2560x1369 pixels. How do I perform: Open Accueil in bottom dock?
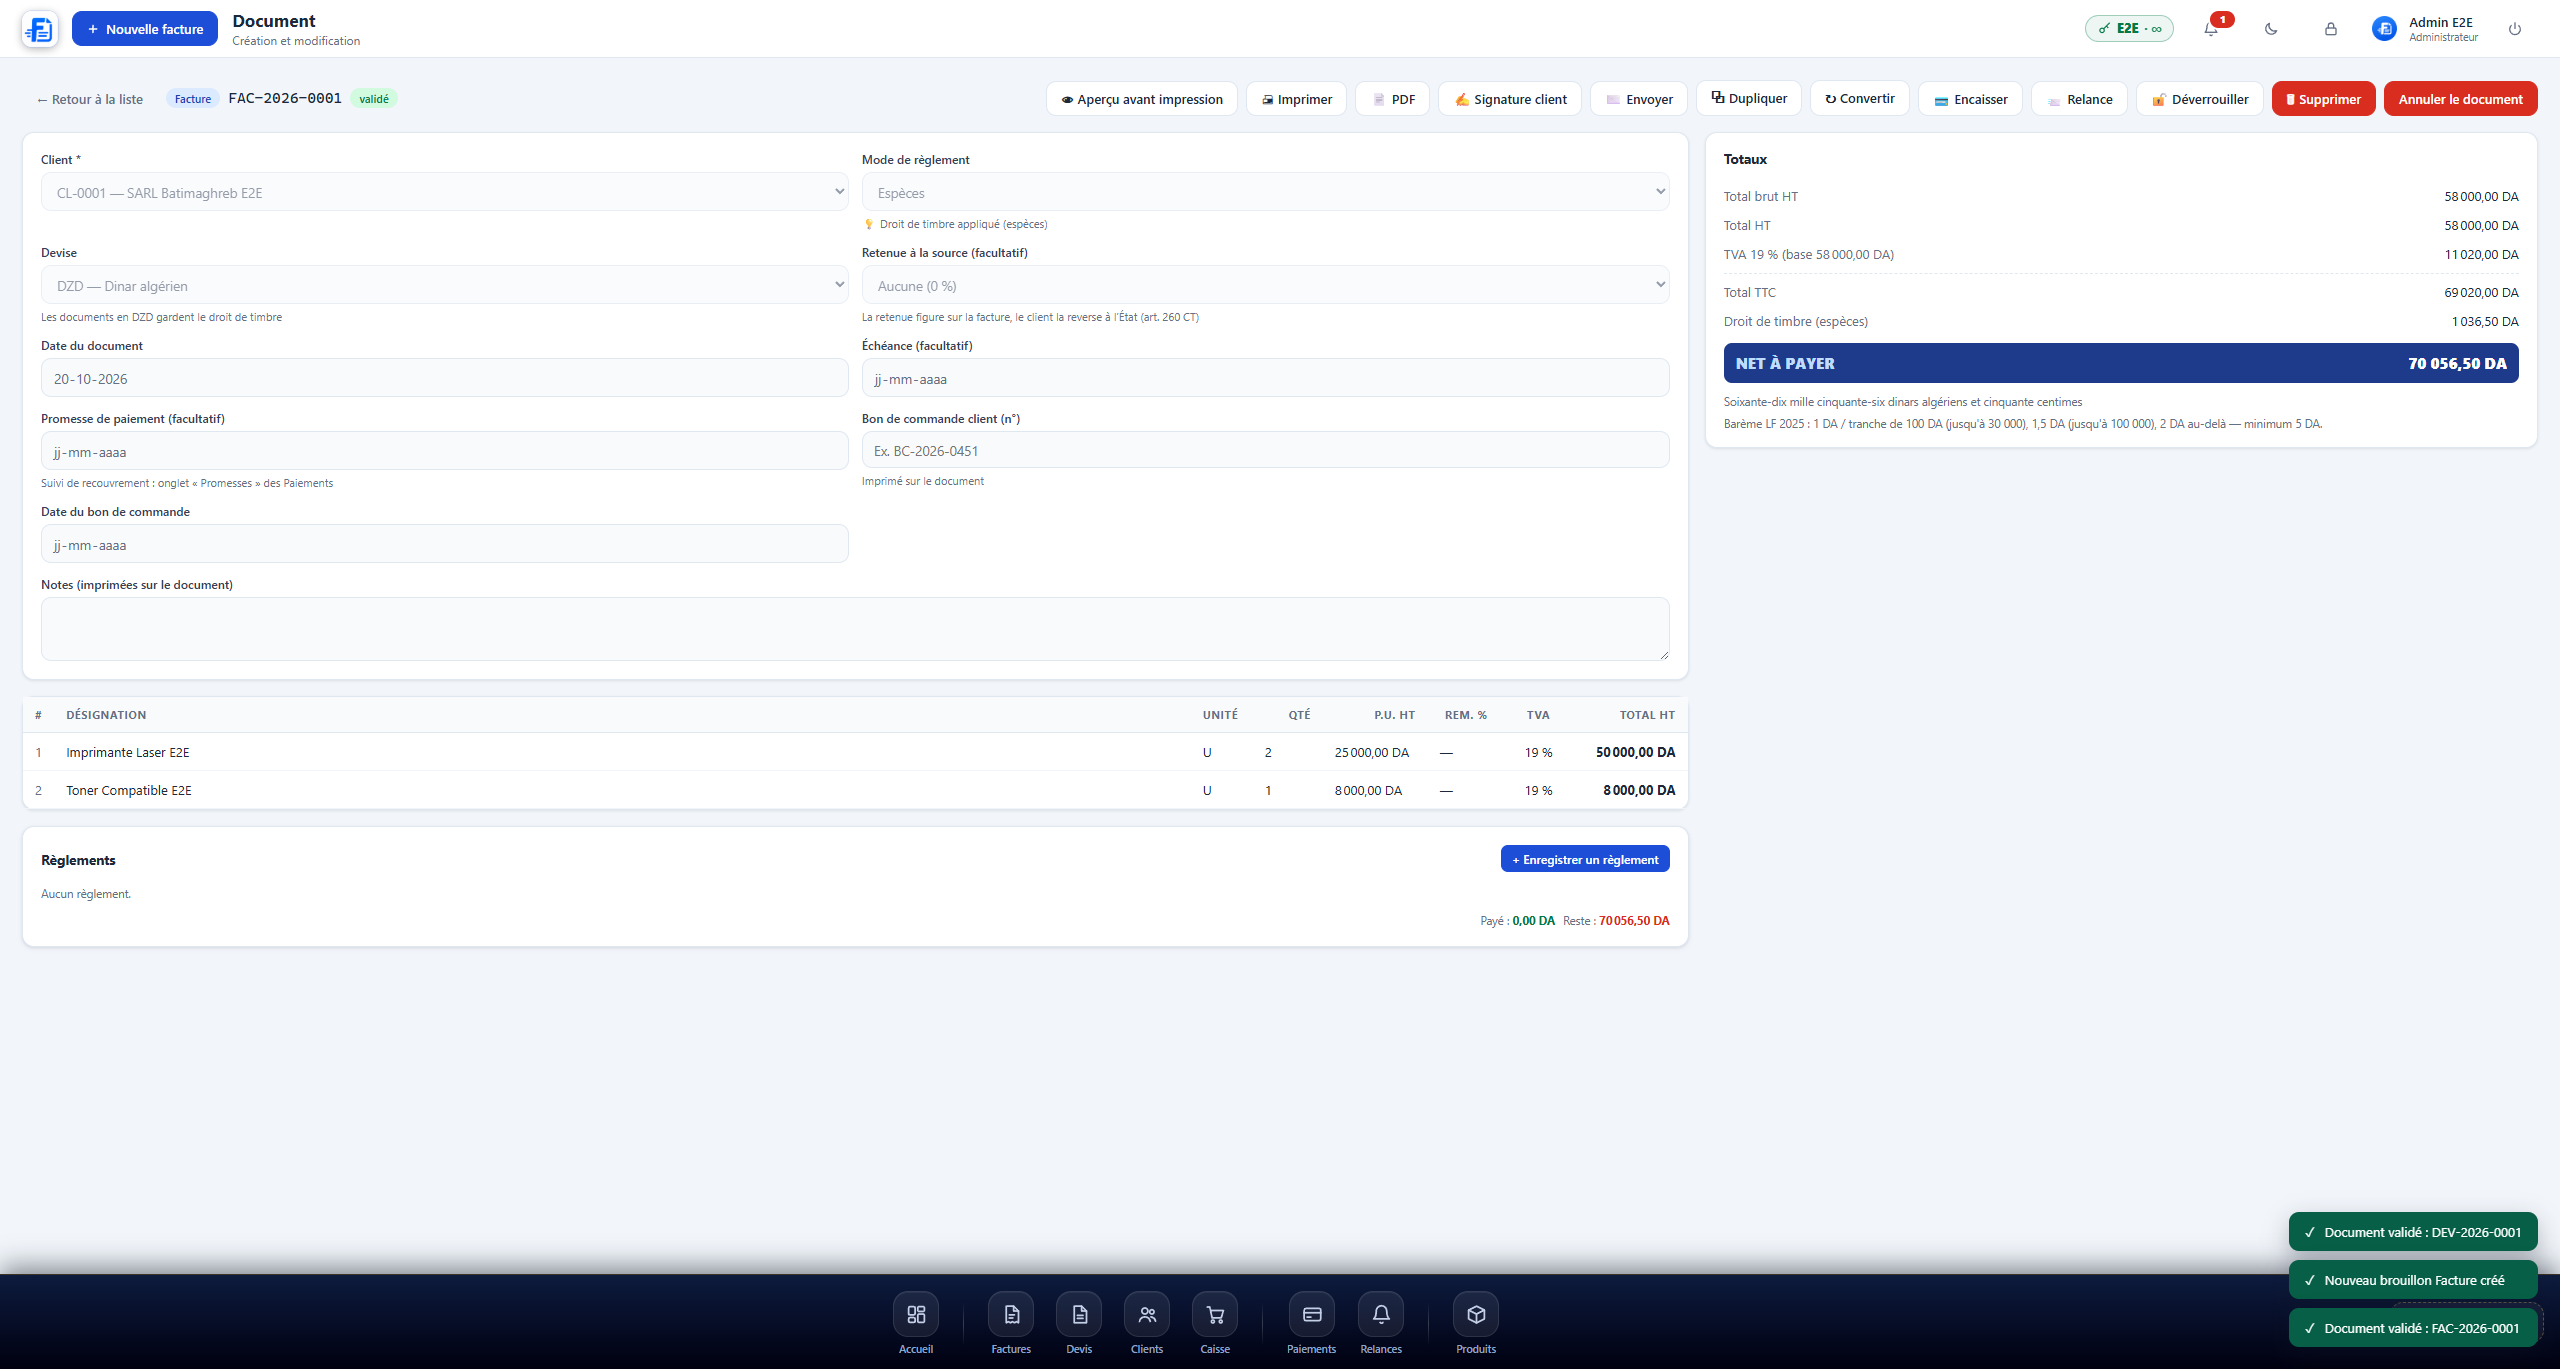point(915,1323)
